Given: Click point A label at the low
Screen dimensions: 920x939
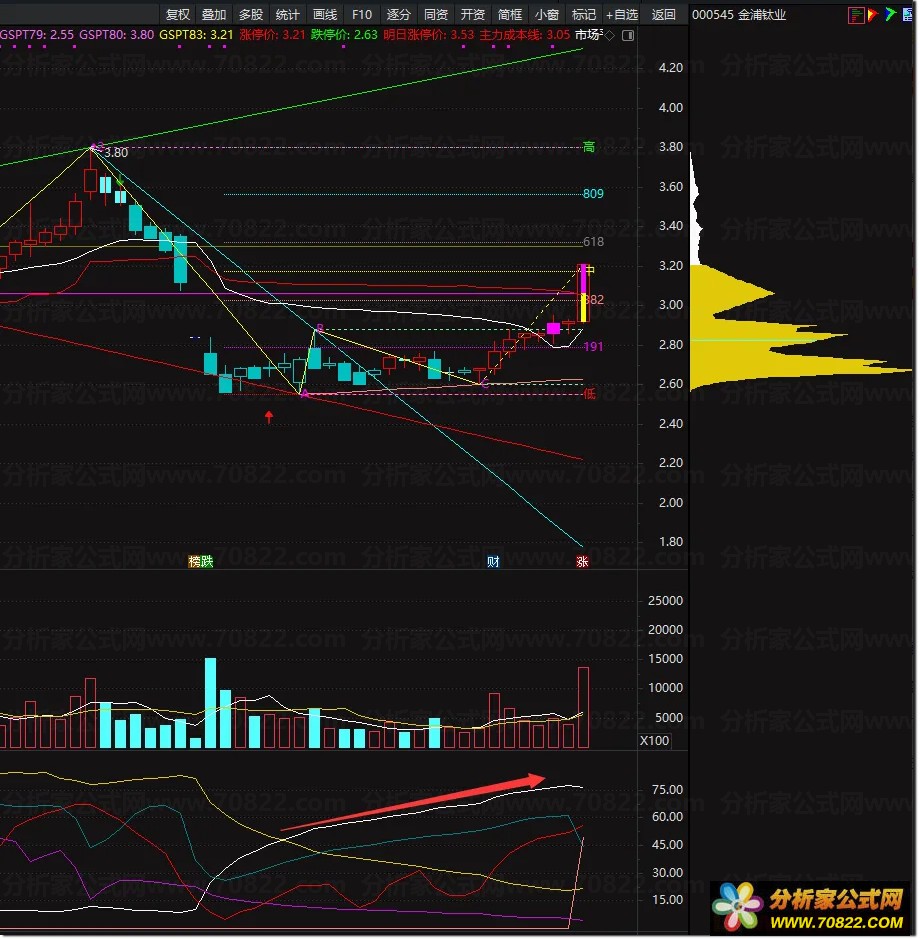Looking at the screenshot, I should [x=305, y=393].
